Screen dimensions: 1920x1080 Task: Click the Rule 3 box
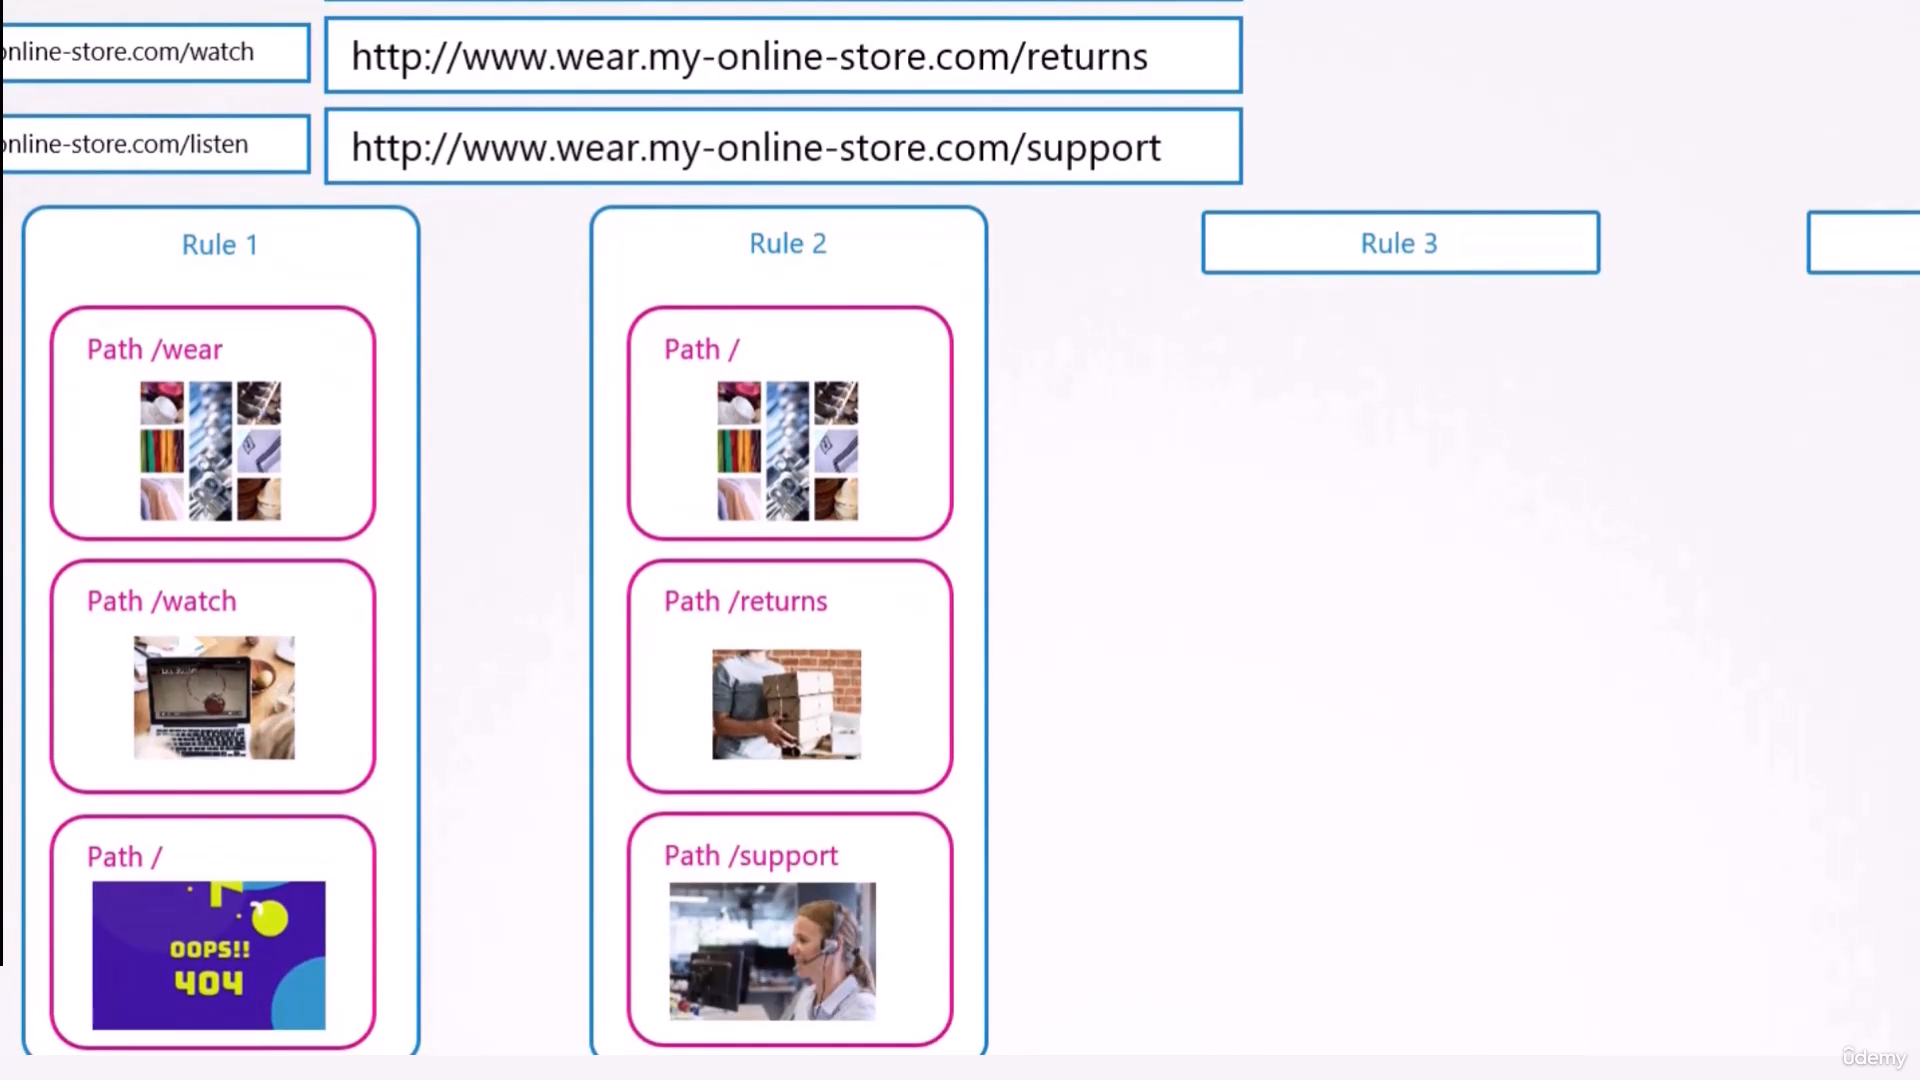click(1400, 243)
